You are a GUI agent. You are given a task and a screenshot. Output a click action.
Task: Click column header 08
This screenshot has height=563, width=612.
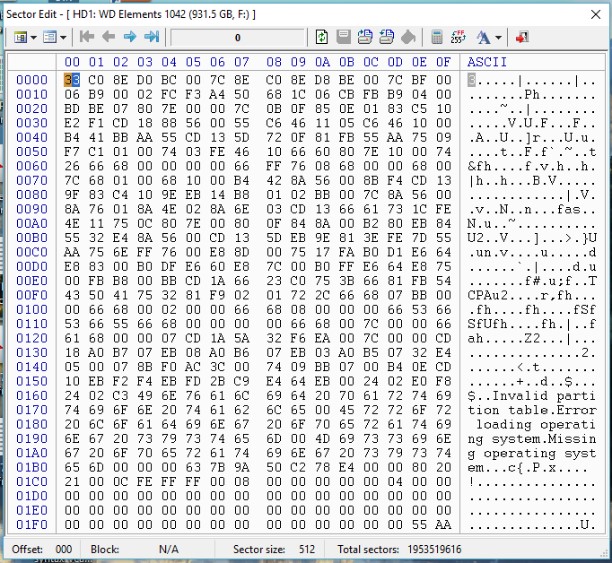click(274, 62)
